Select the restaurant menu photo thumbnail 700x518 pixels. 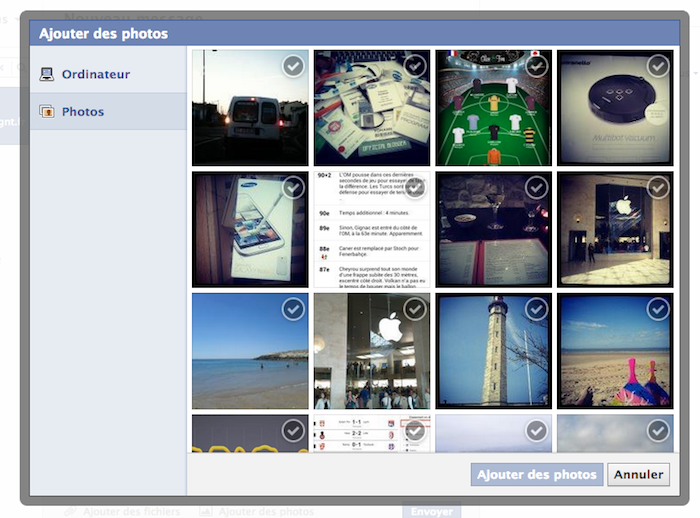493,230
